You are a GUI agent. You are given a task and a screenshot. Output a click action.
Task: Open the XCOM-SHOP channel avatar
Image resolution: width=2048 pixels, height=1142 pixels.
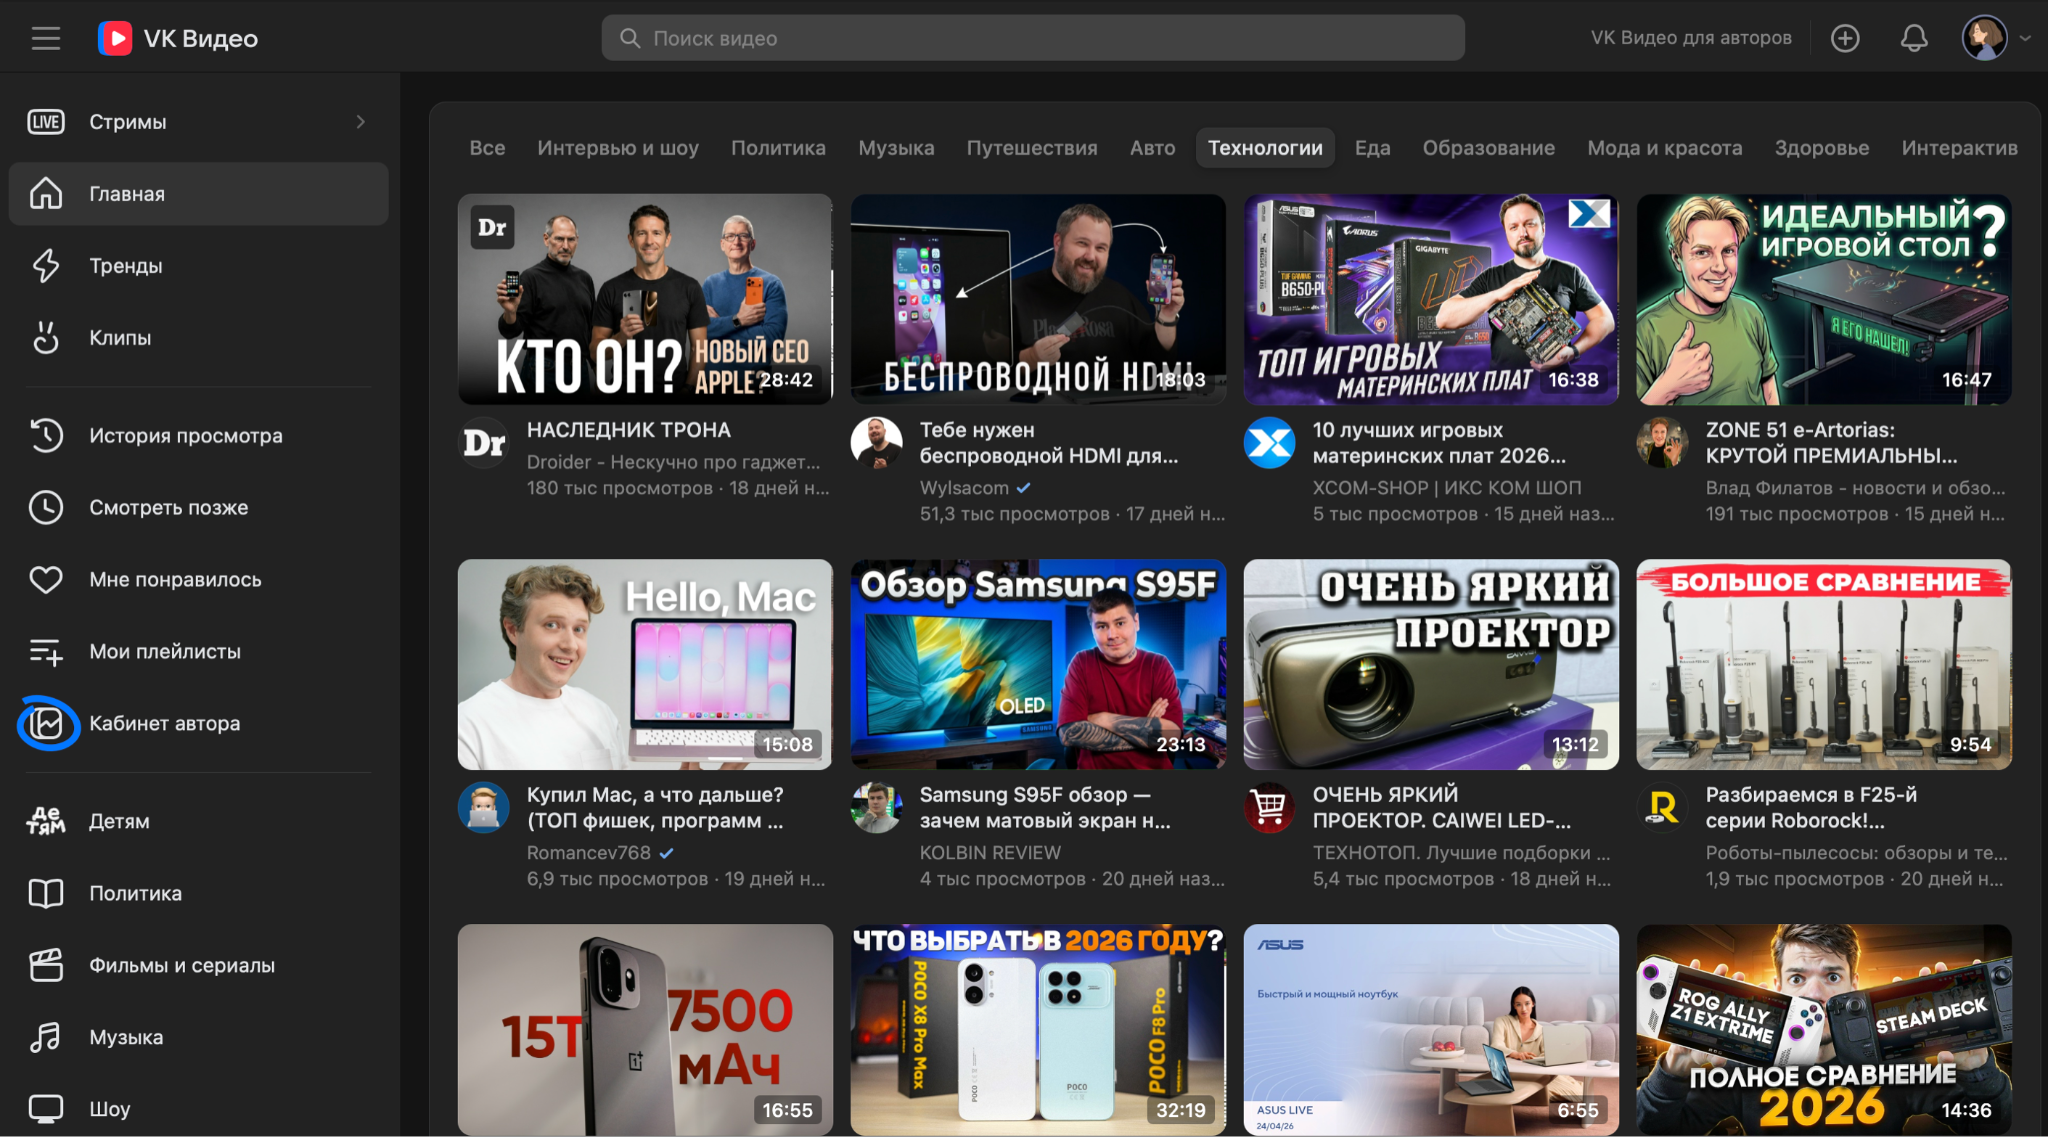click(1270, 443)
